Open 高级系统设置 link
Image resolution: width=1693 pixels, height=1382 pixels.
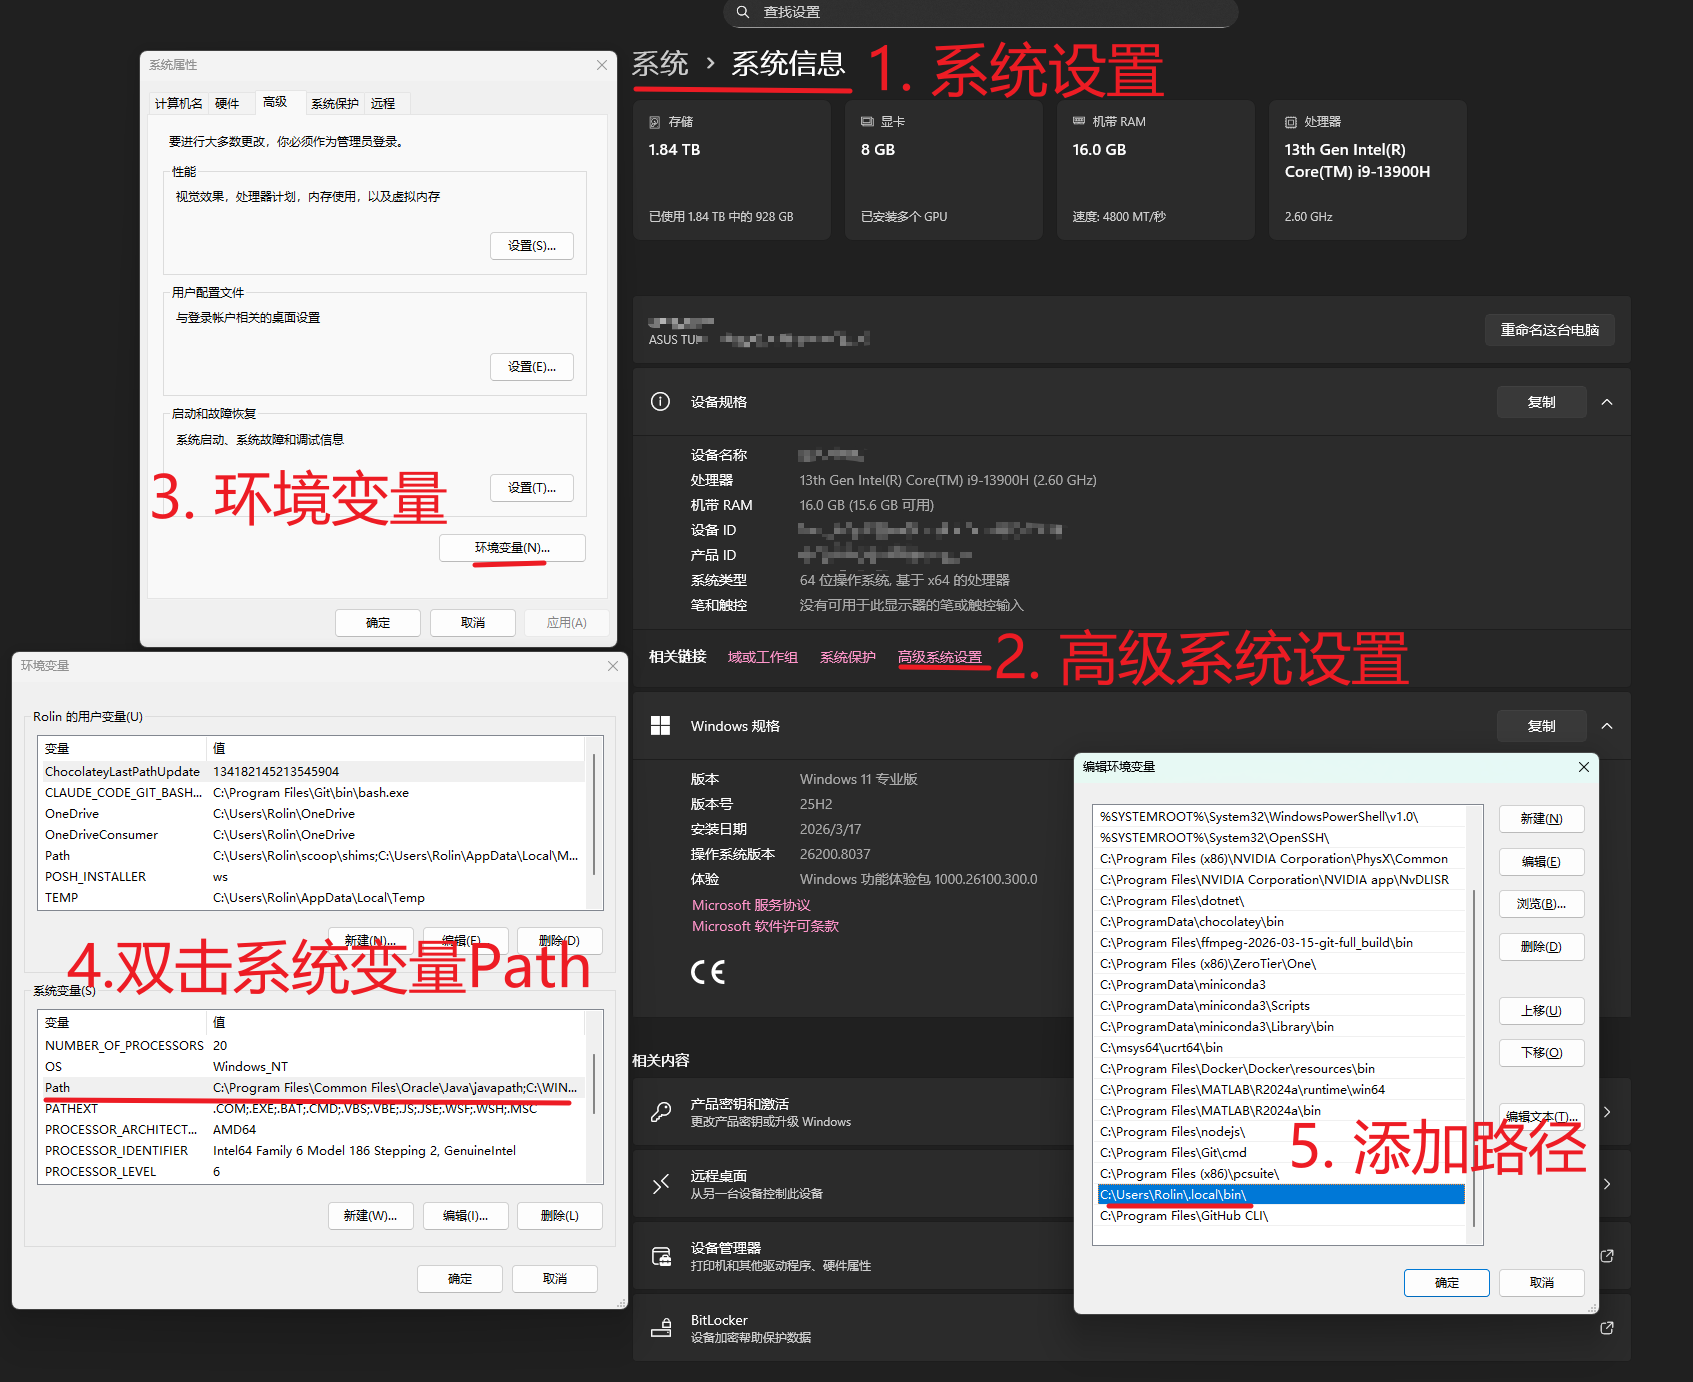click(940, 657)
